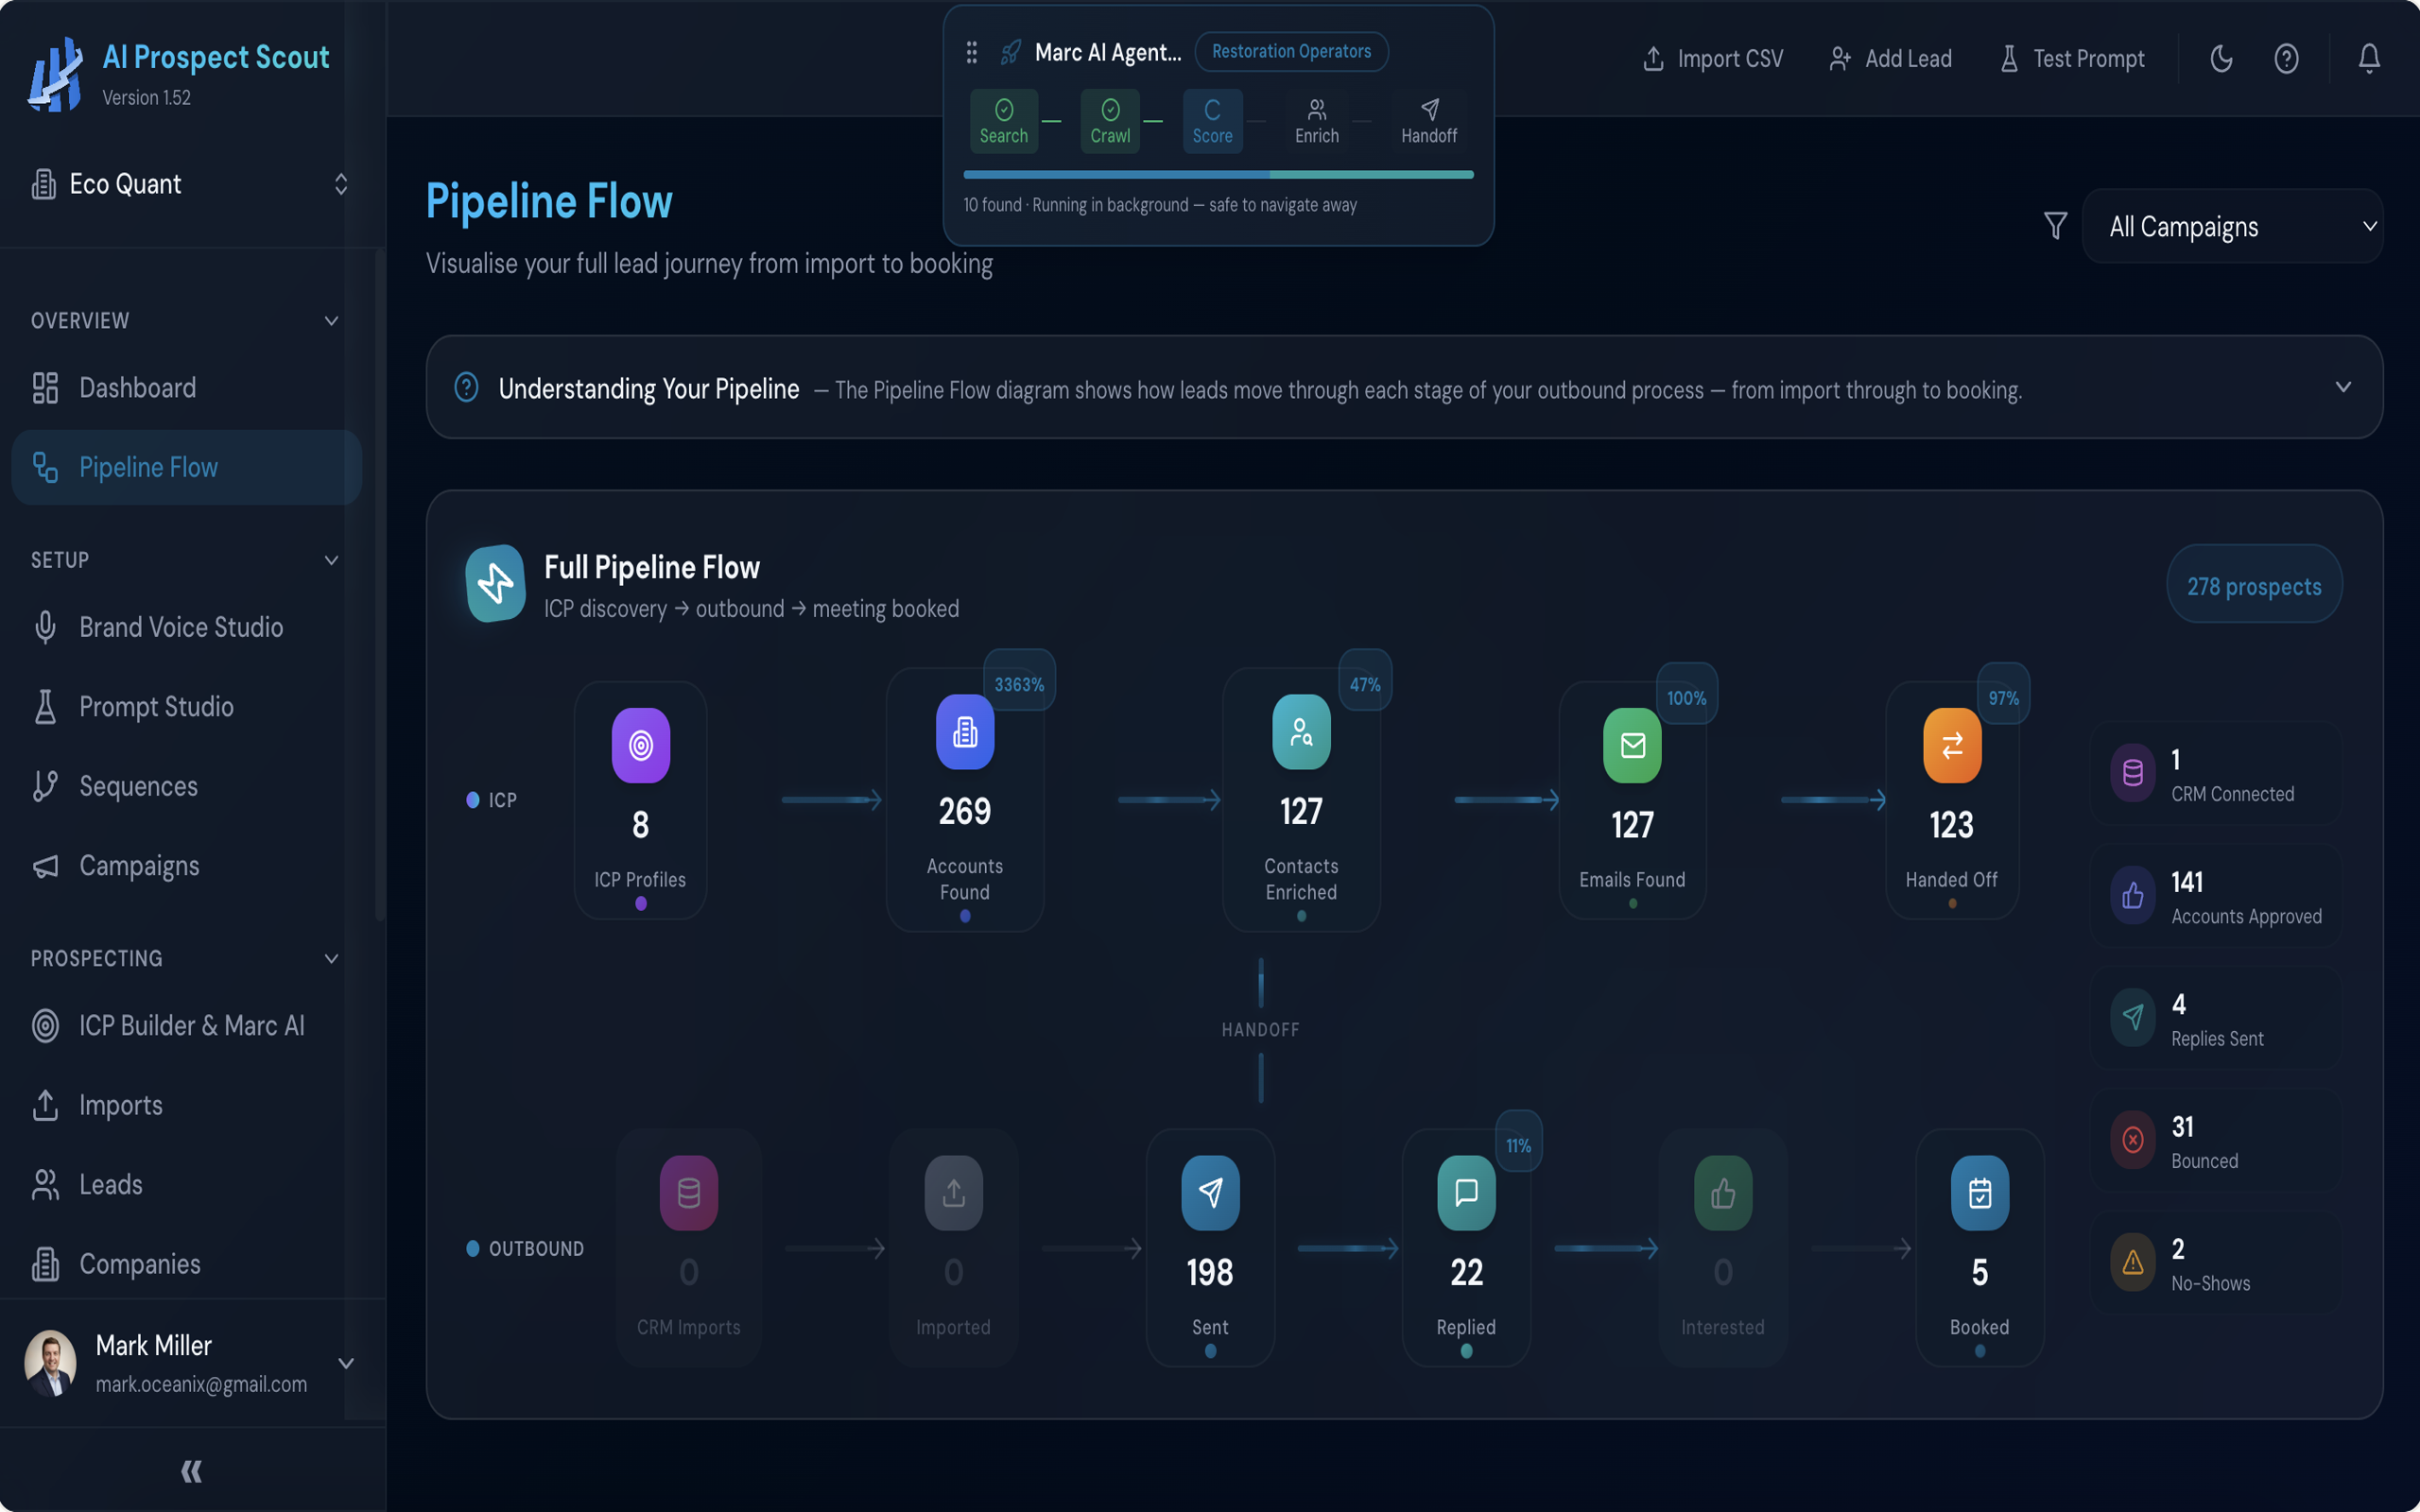
Task: Open the filter funnel icon near All Campaigns
Action: point(2055,225)
